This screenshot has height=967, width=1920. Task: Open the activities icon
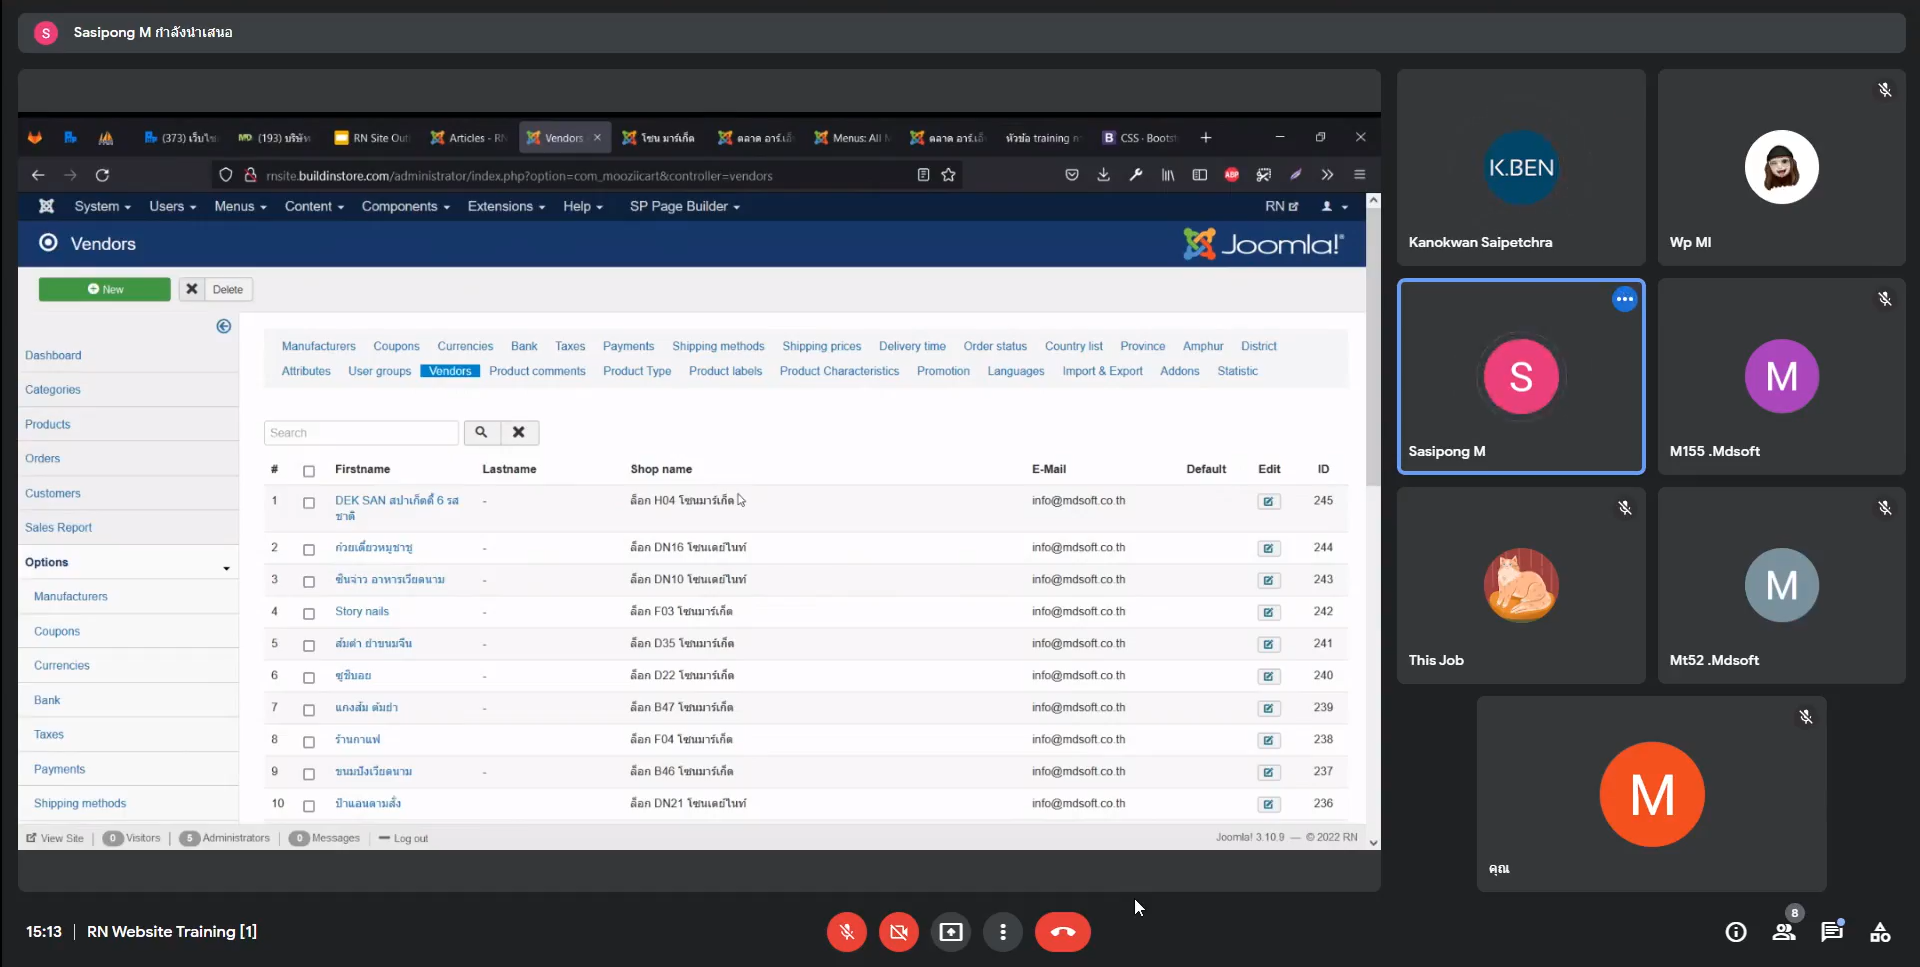pyautogui.click(x=1879, y=932)
